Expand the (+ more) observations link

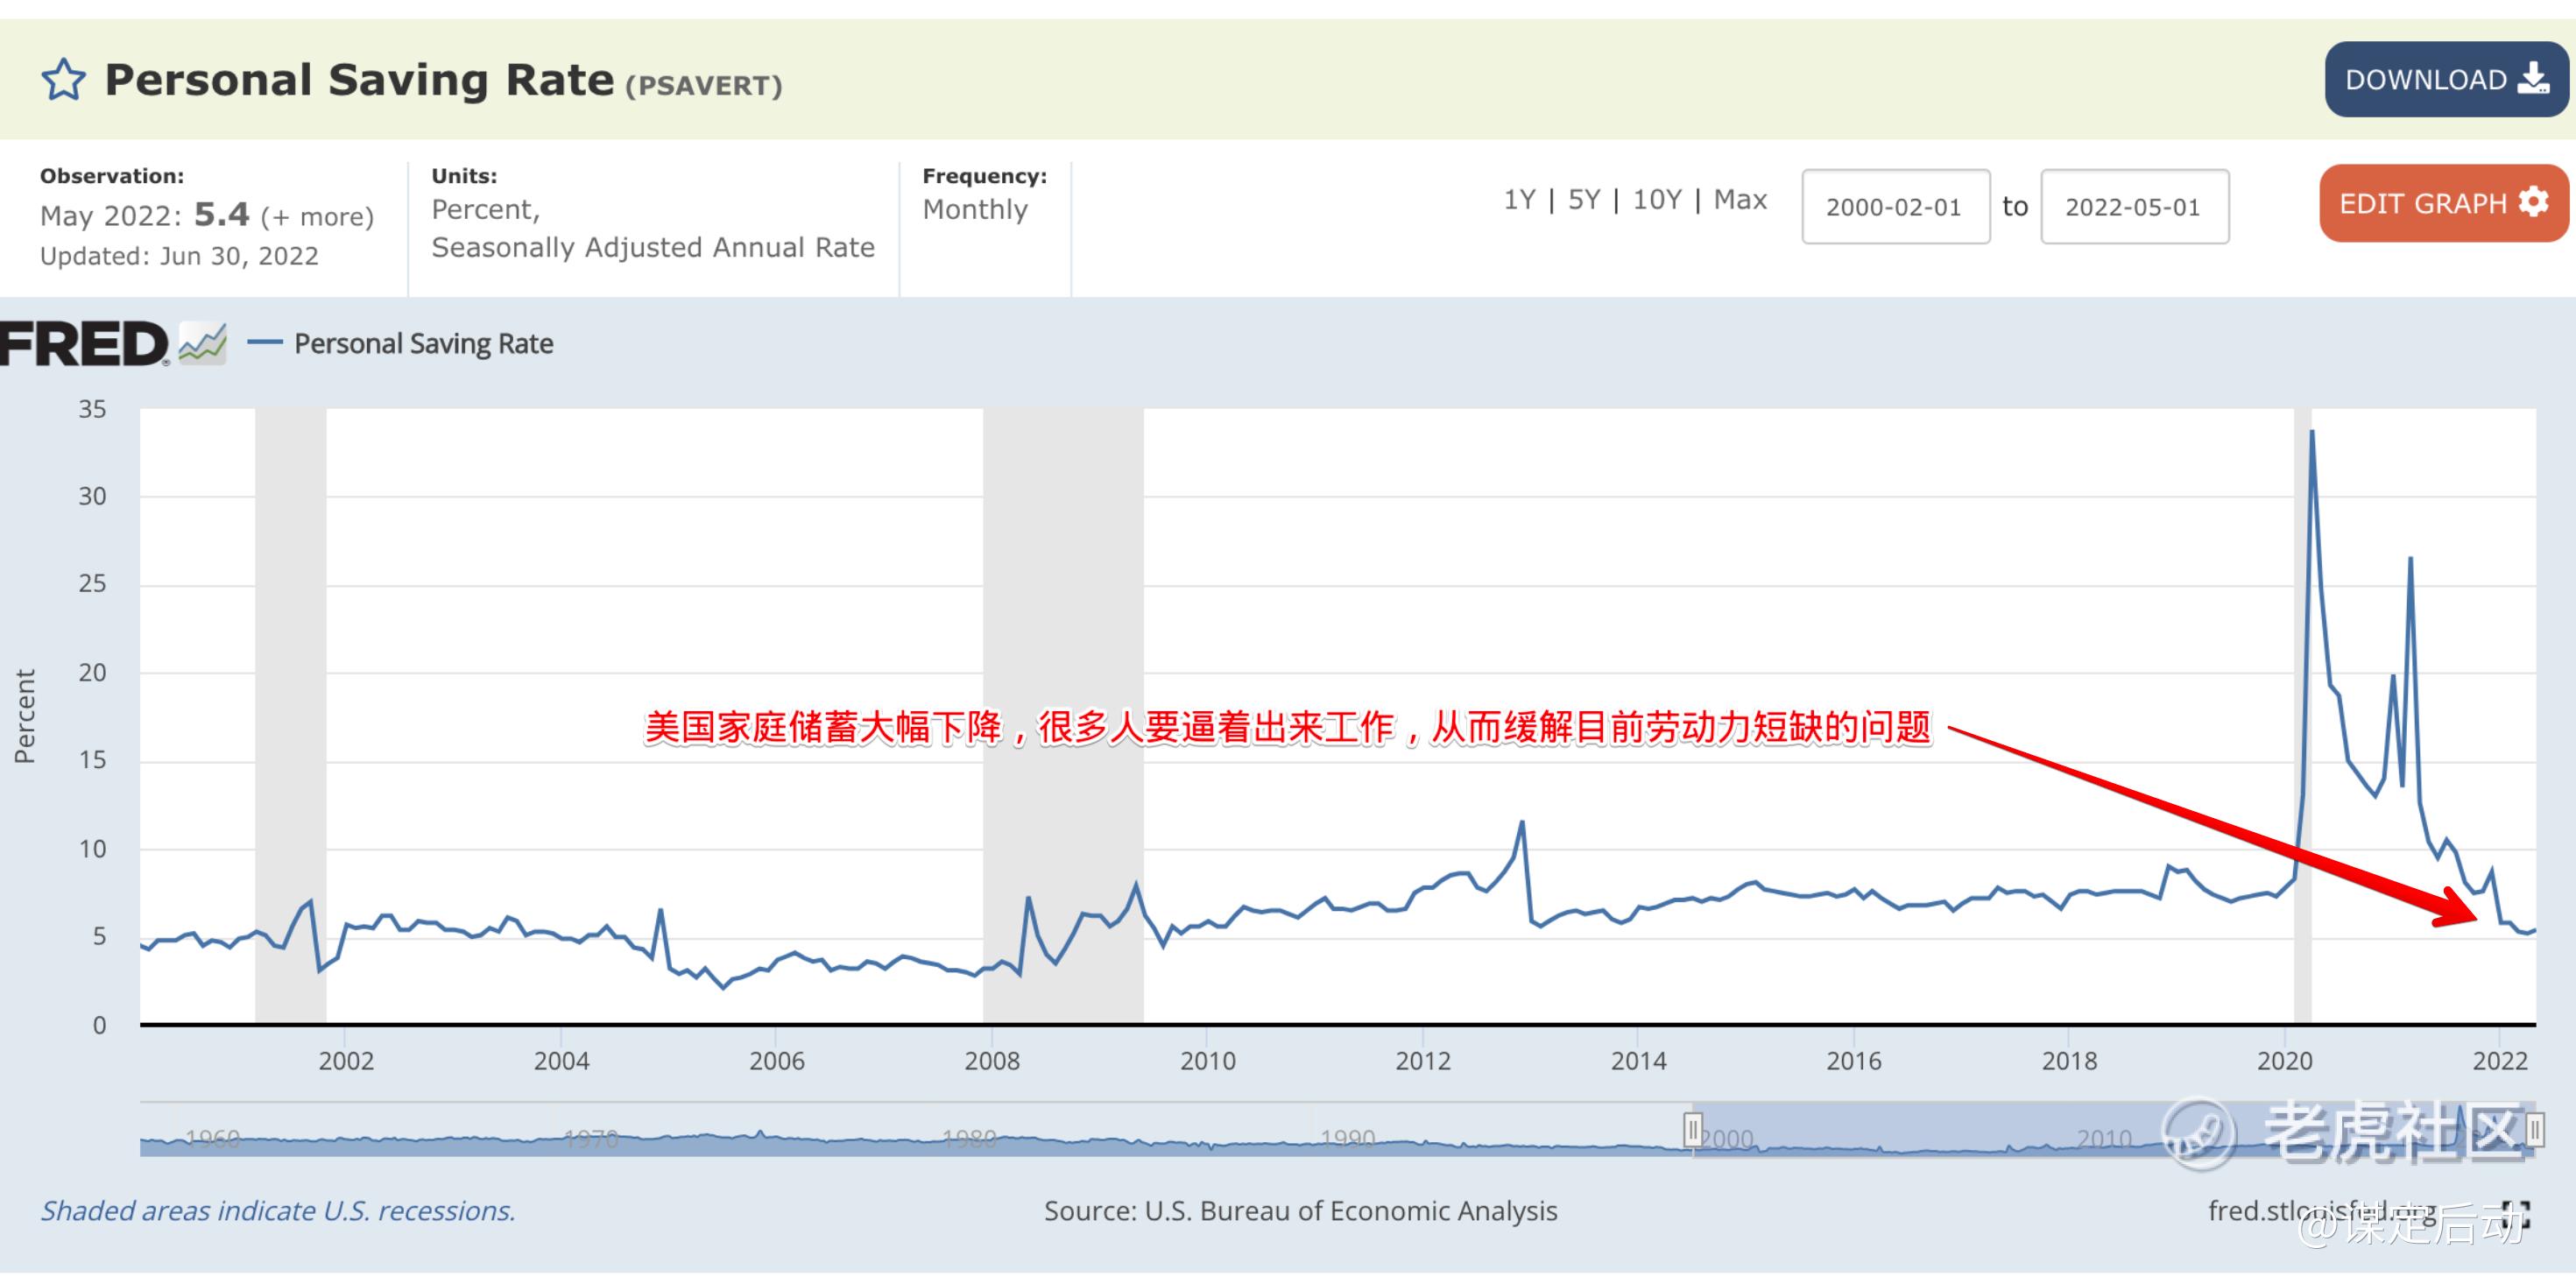tap(317, 217)
